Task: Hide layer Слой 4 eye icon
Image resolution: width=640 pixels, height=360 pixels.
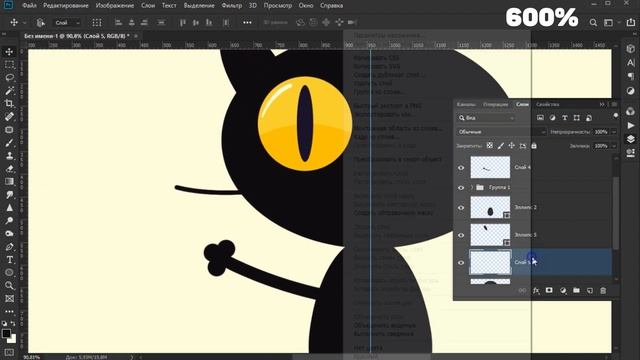Action: (461, 168)
